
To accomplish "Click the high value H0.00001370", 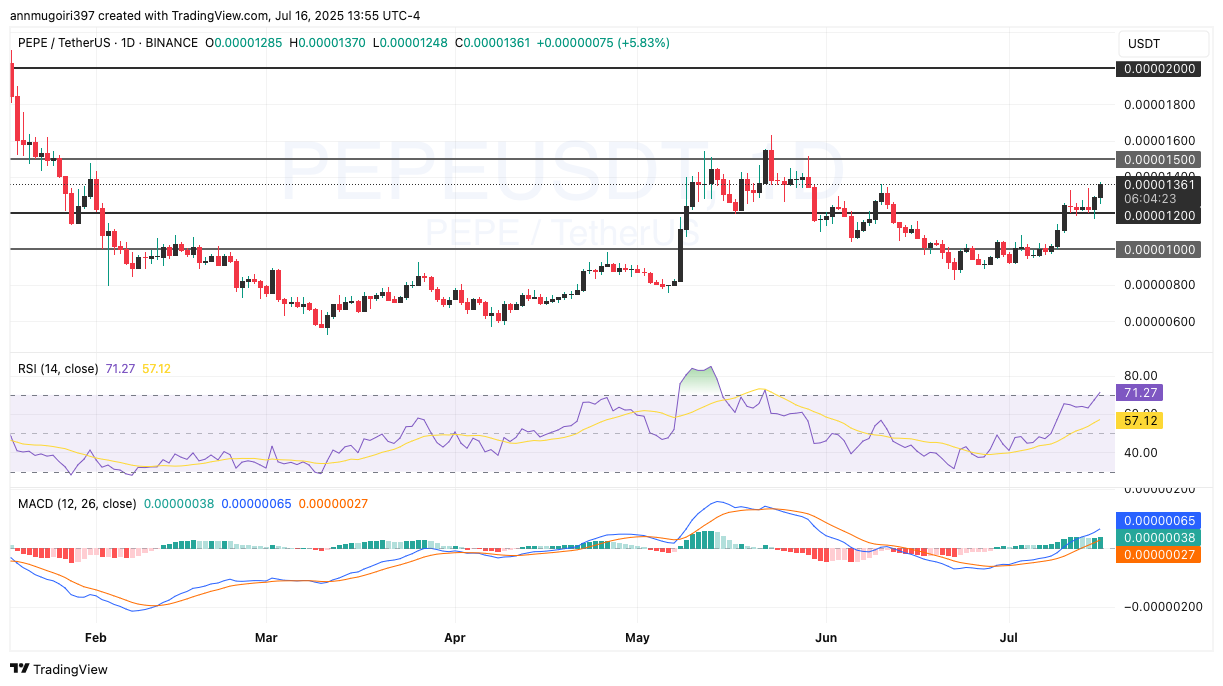I will pos(330,43).
